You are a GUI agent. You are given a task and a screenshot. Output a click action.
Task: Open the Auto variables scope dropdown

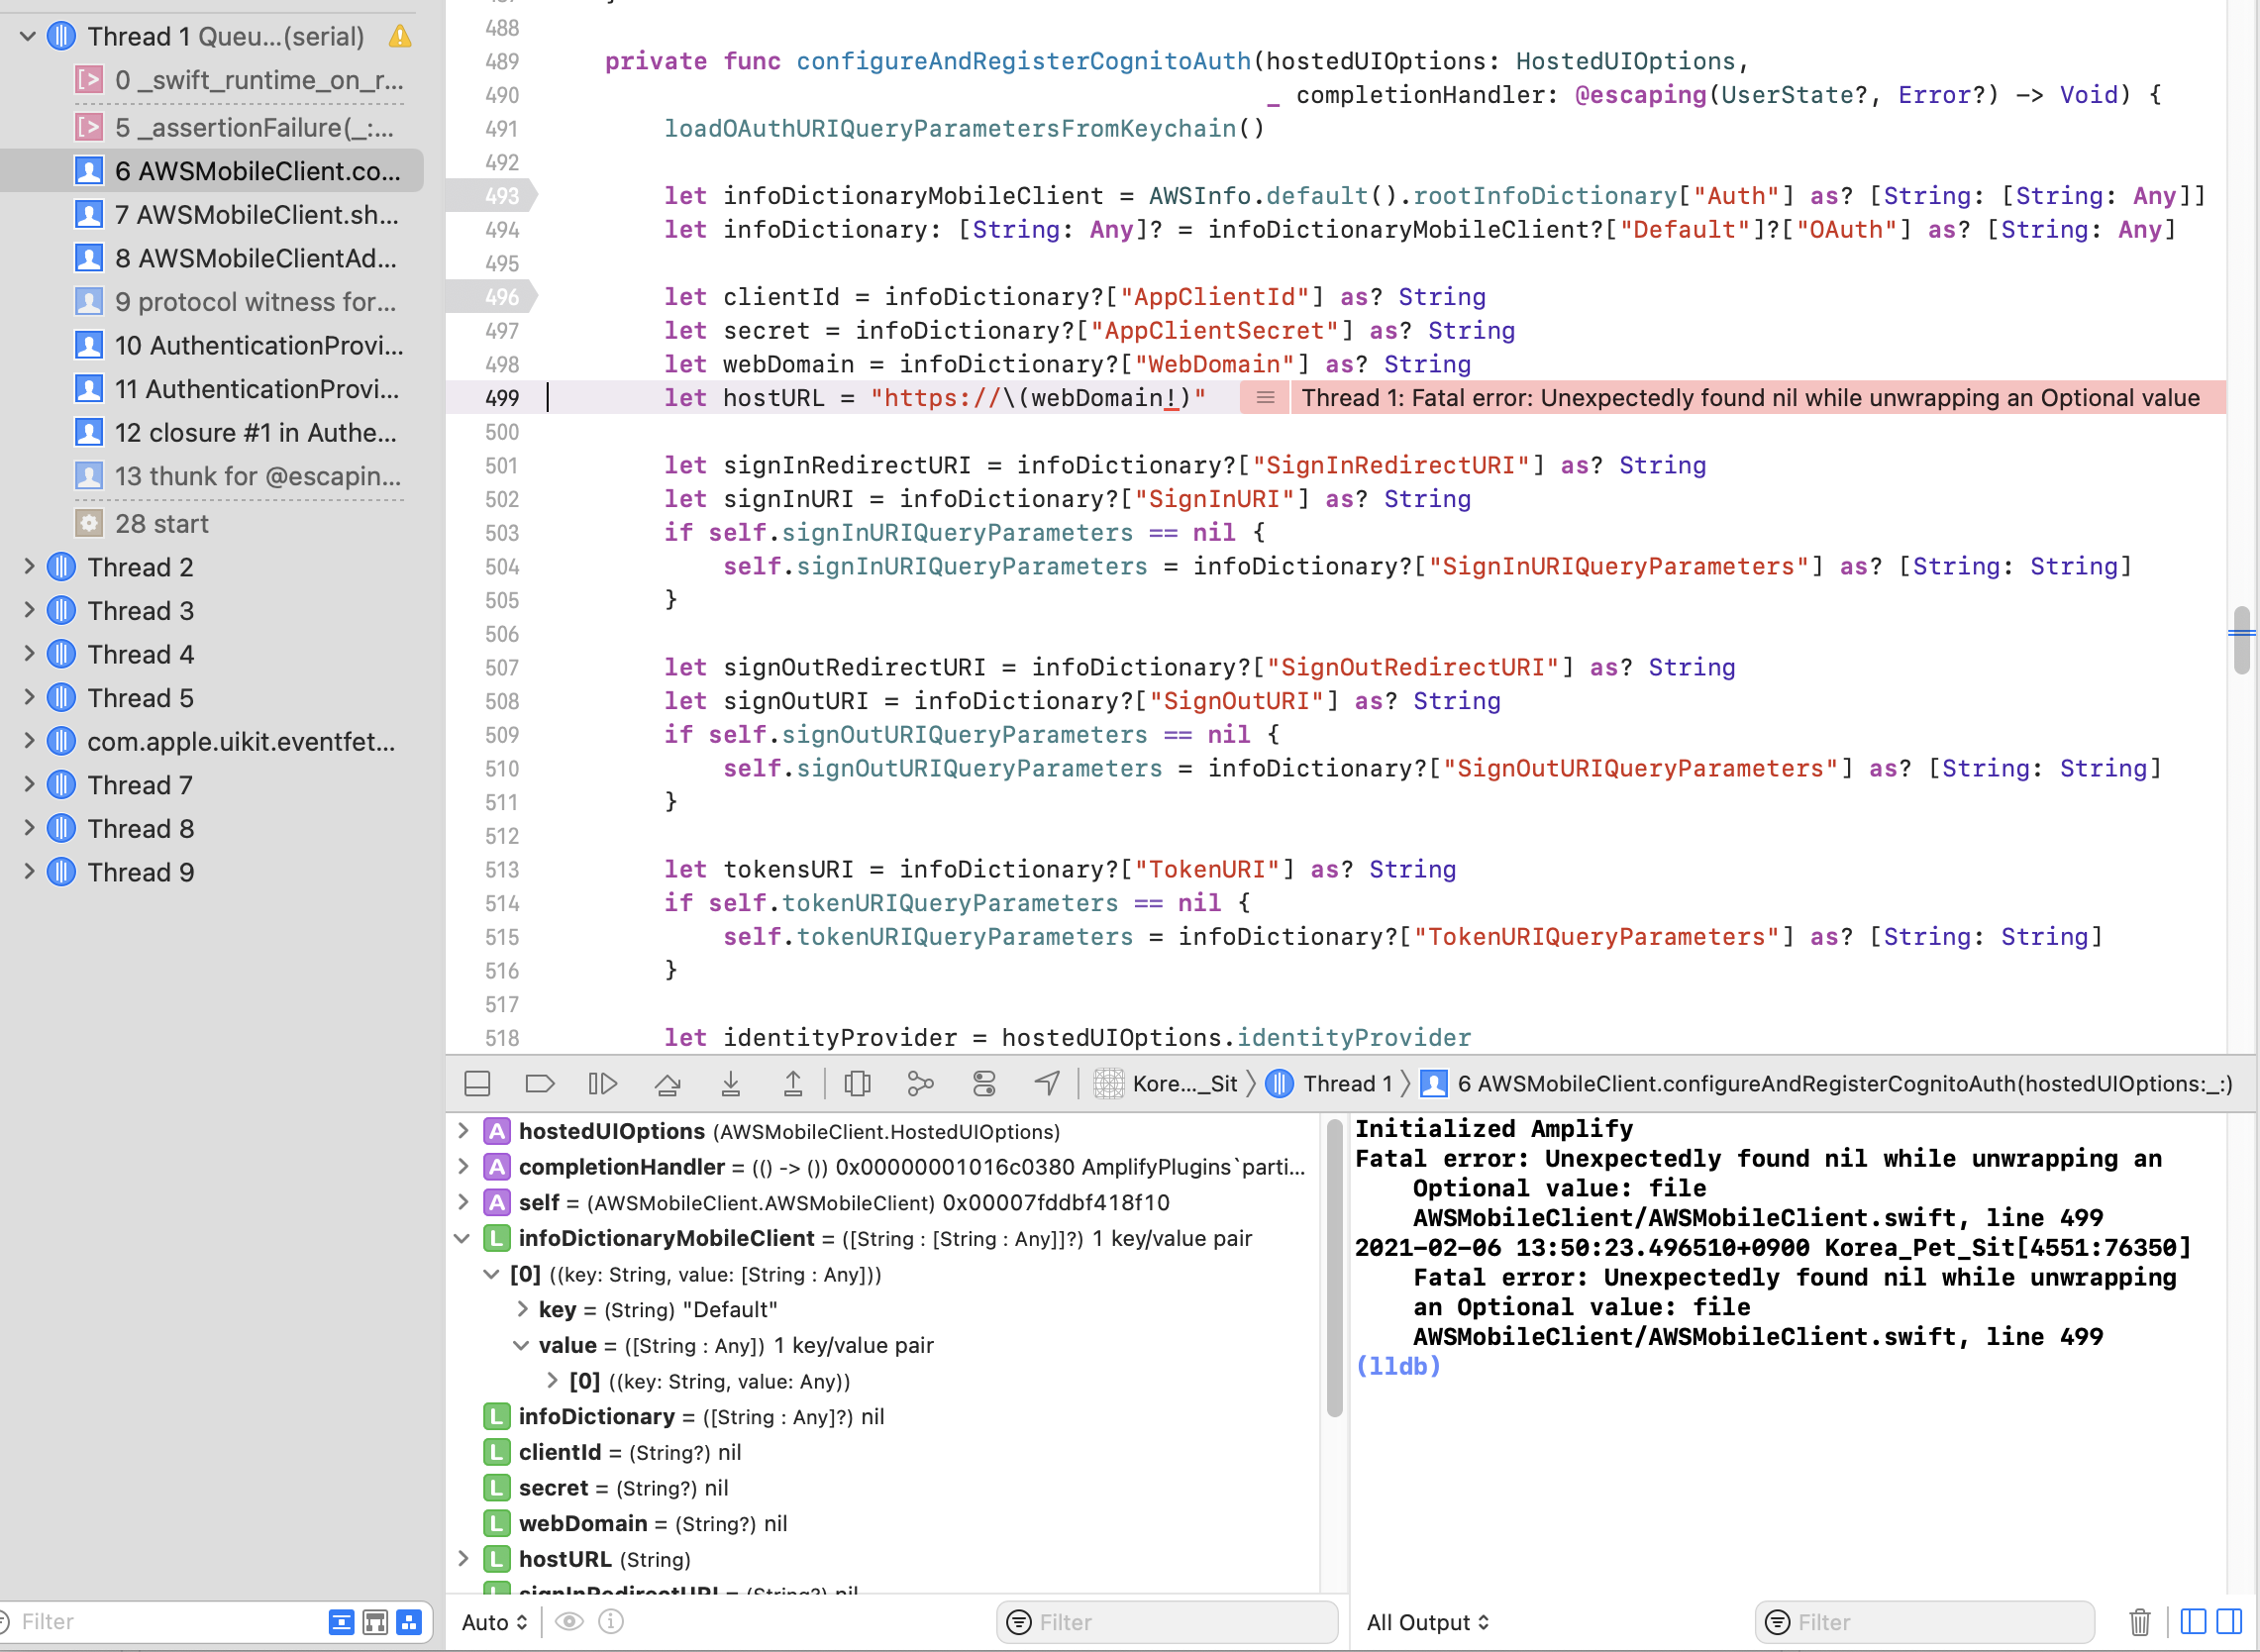point(492,1621)
